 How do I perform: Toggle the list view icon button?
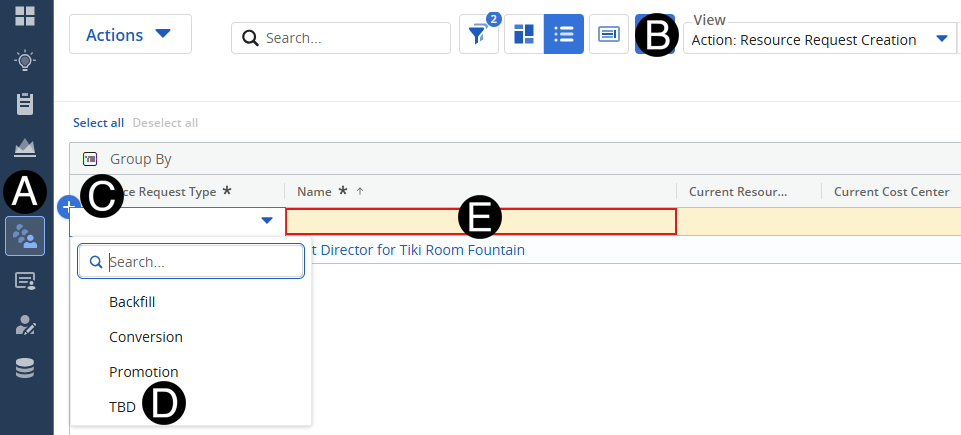[x=564, y=35]
